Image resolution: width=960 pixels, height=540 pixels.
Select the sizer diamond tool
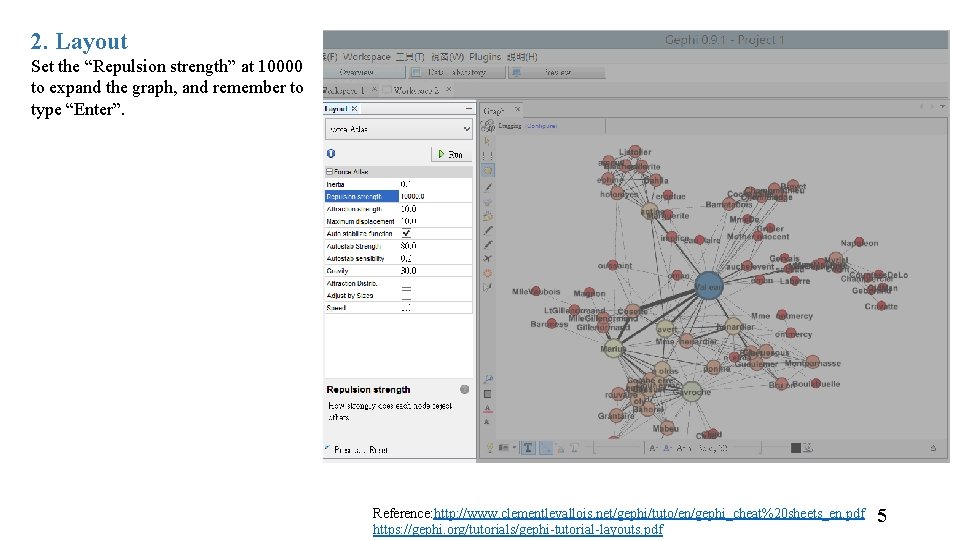[x=488, y=201]
